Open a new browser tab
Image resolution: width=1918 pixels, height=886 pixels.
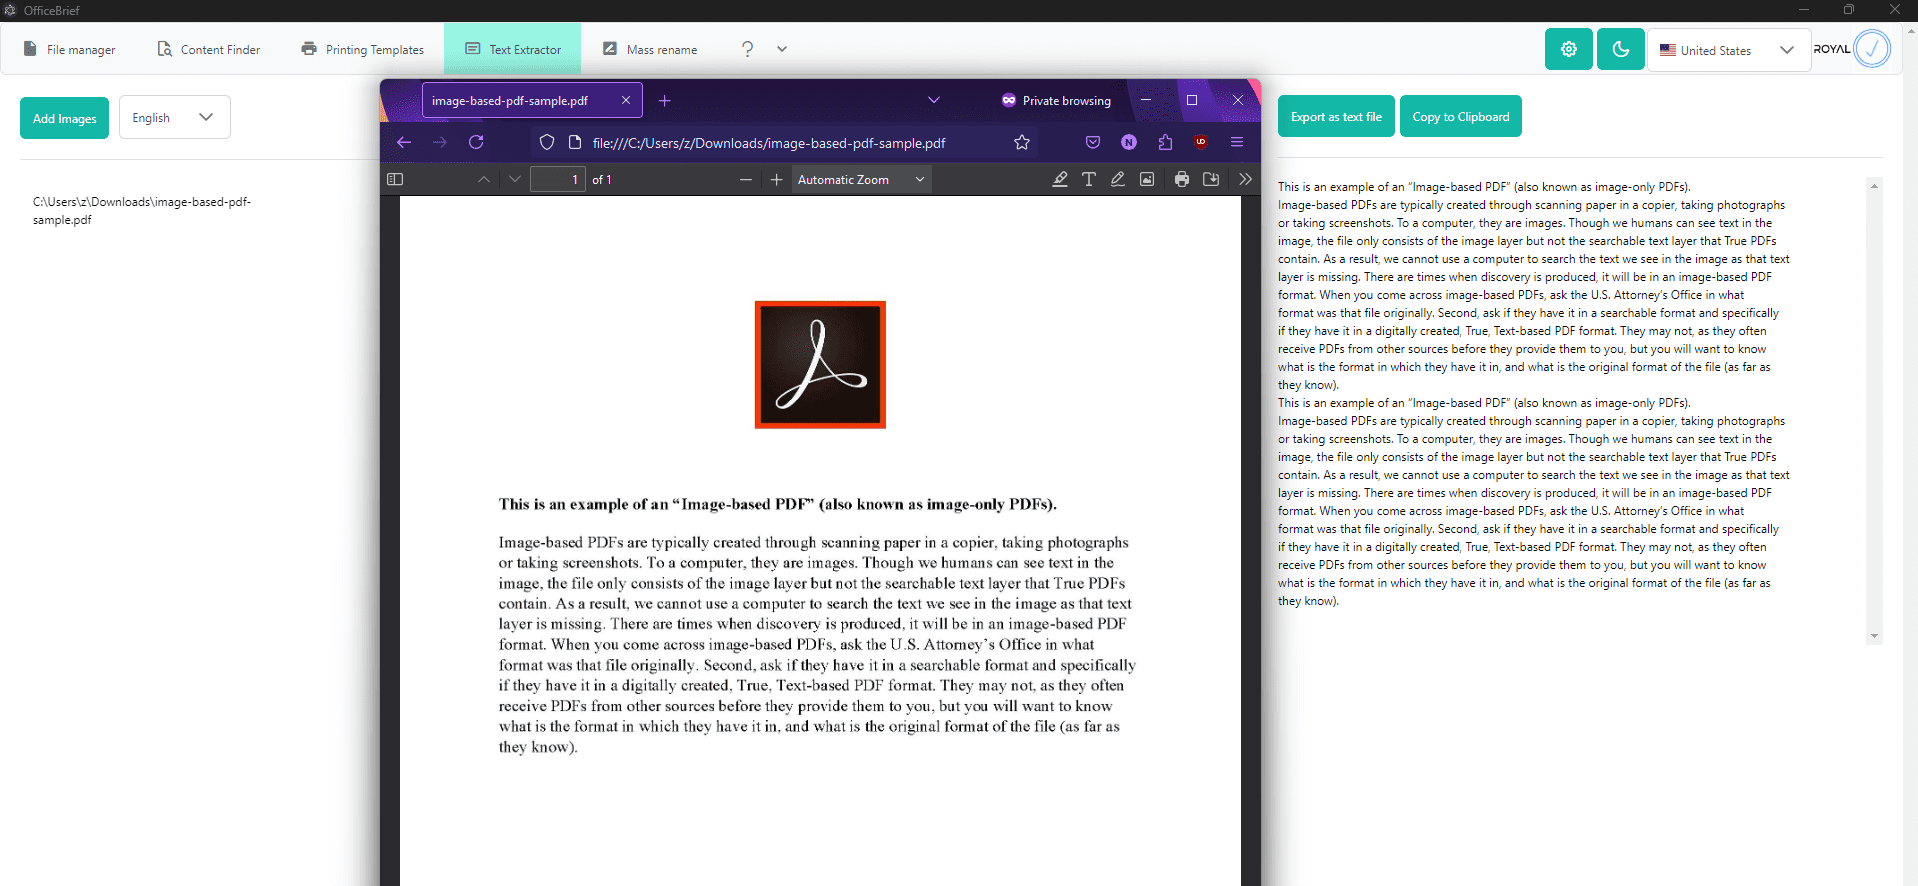coord(664,100)
